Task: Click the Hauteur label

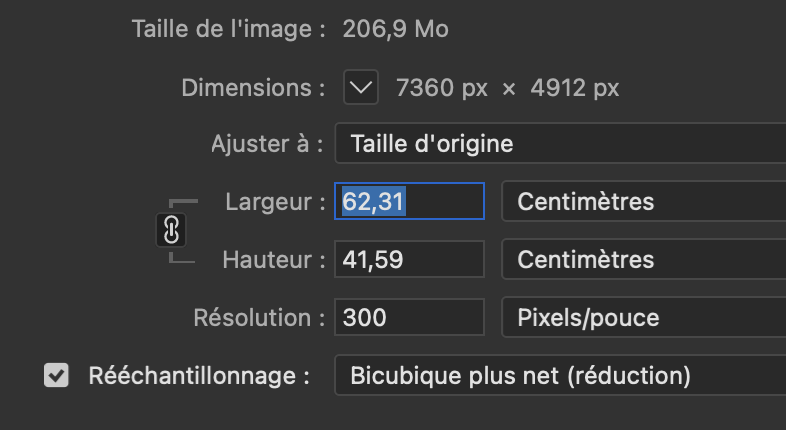Action: point(274,260)
